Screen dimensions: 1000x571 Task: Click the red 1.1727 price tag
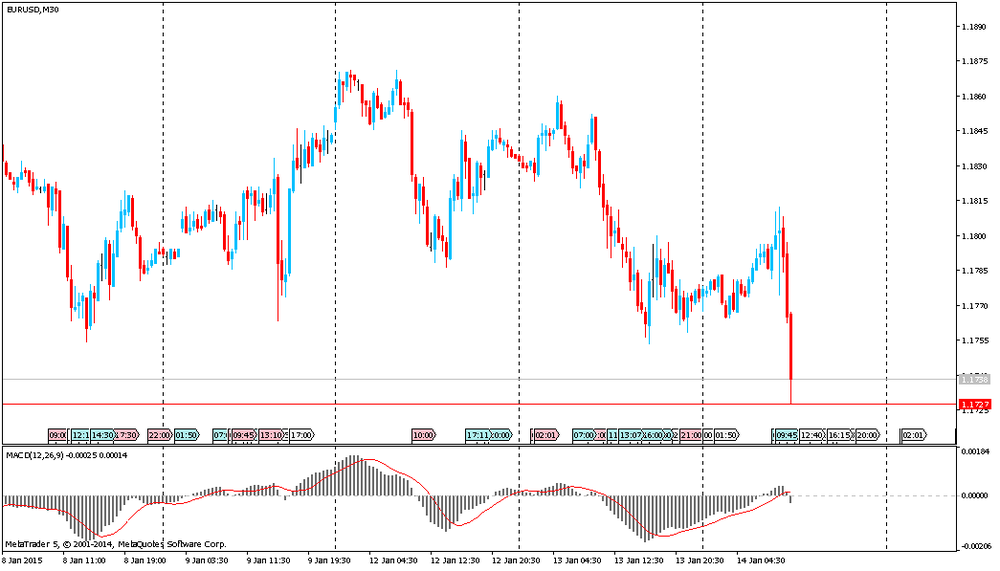973,405
